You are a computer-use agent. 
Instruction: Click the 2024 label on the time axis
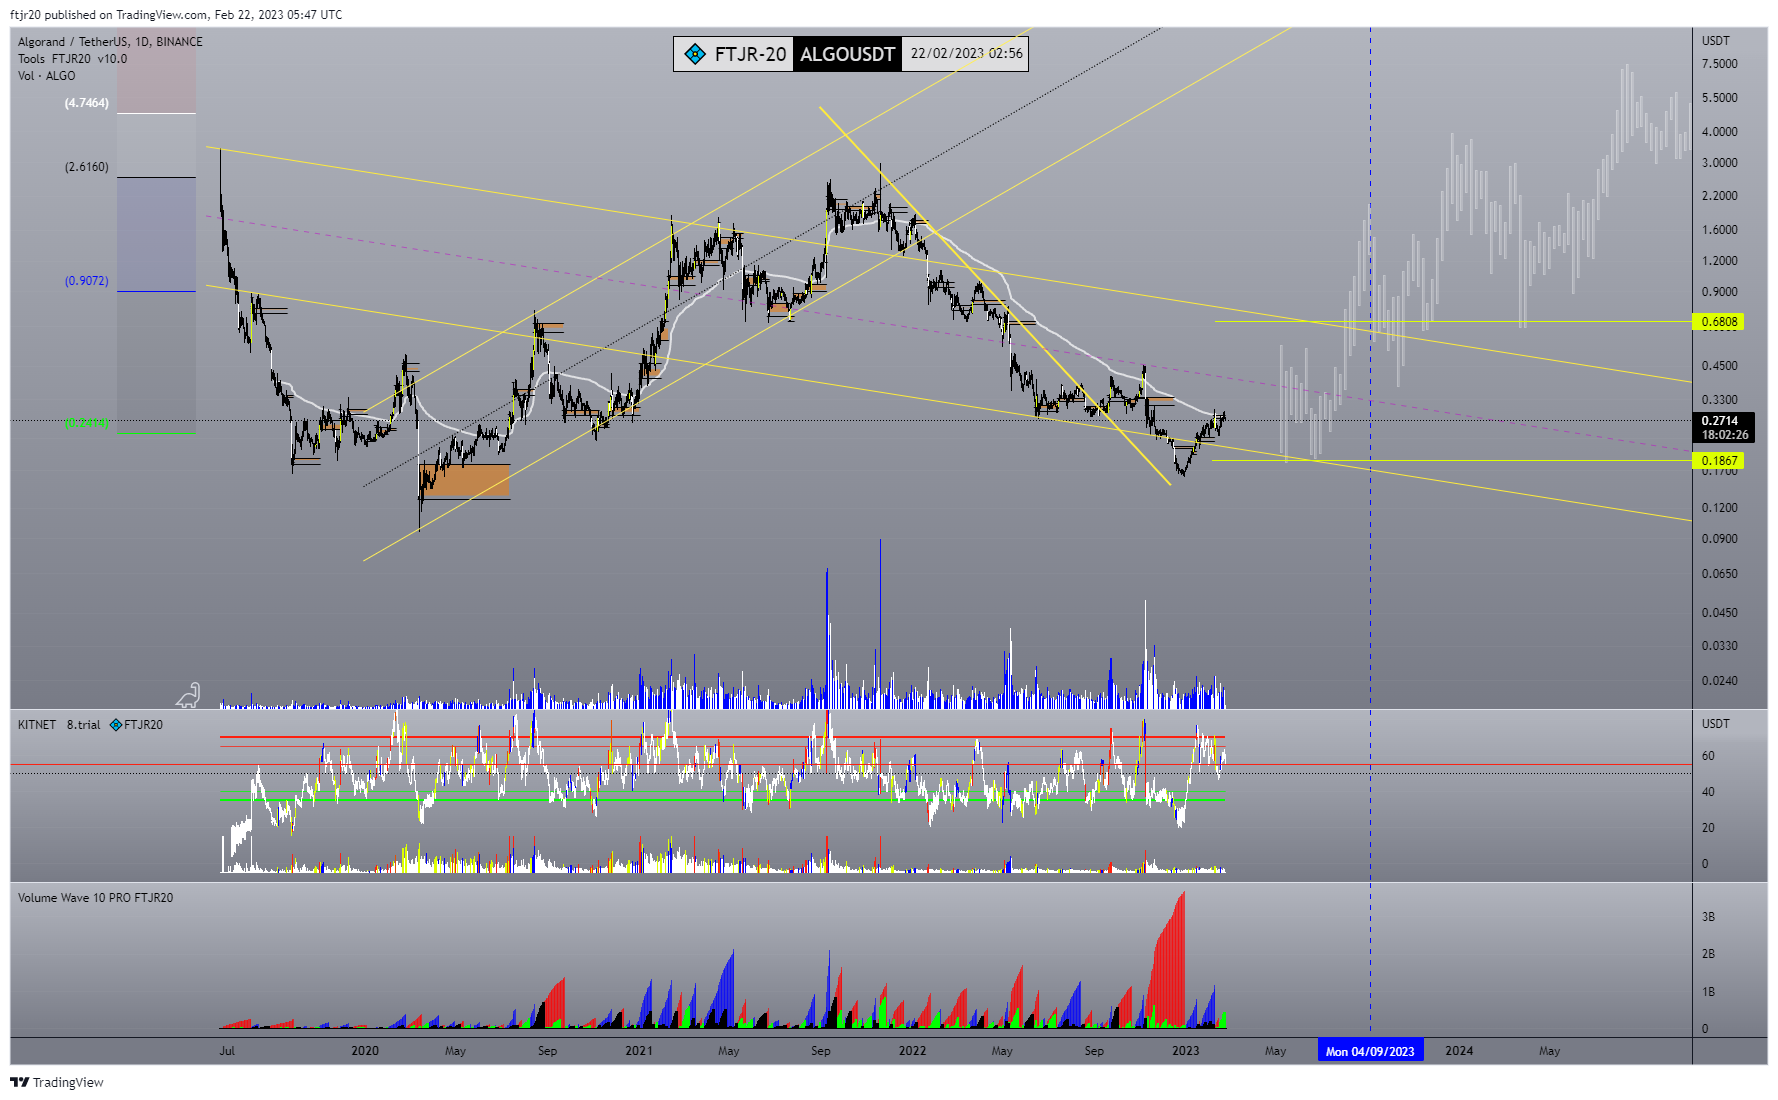point(1459,1051)
